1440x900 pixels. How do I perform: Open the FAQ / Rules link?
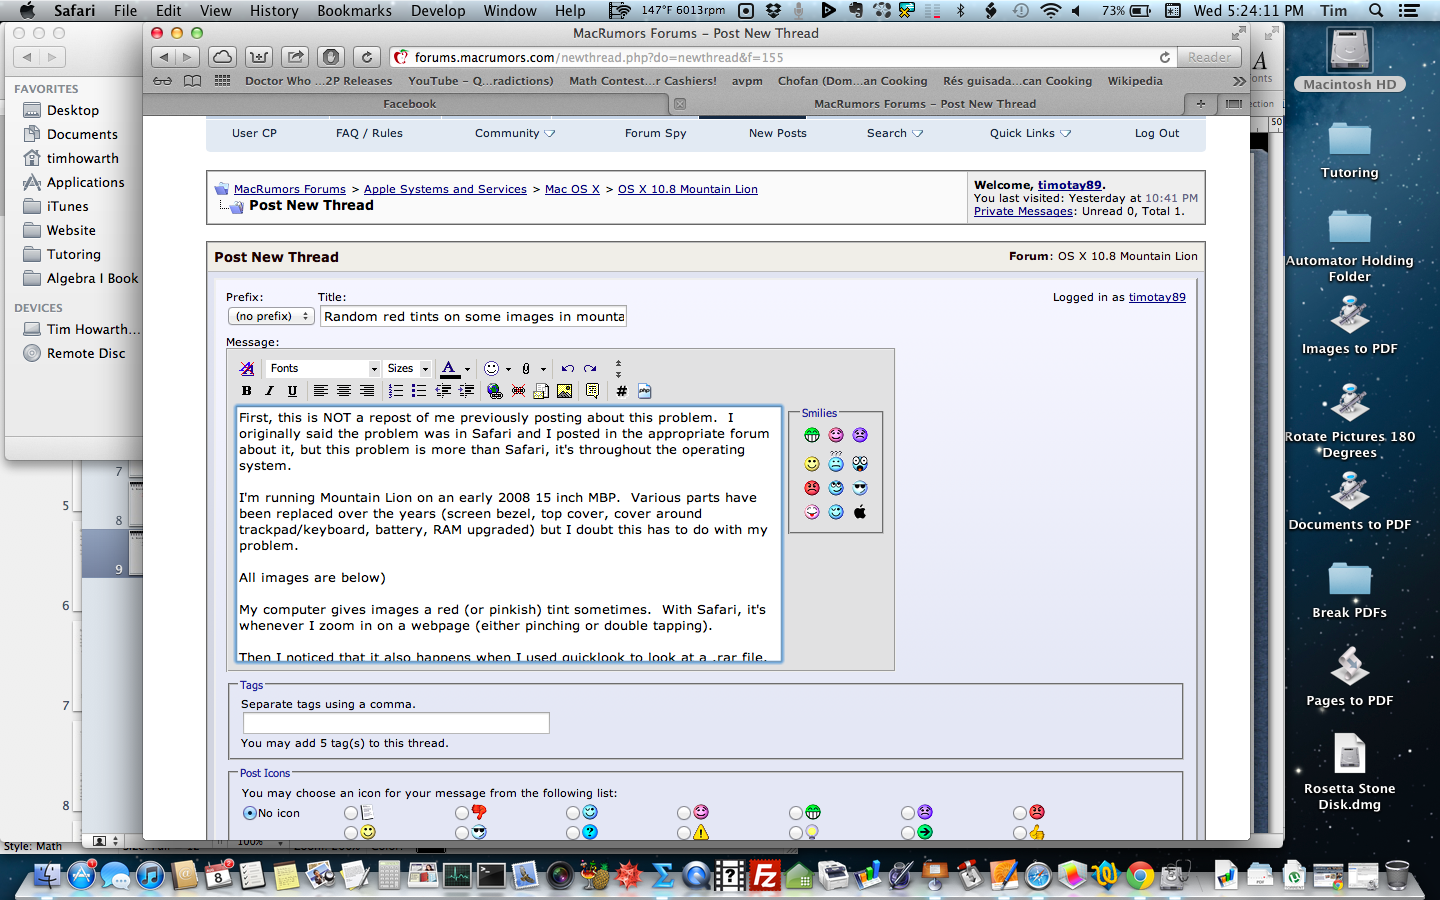tap(369, 133)
